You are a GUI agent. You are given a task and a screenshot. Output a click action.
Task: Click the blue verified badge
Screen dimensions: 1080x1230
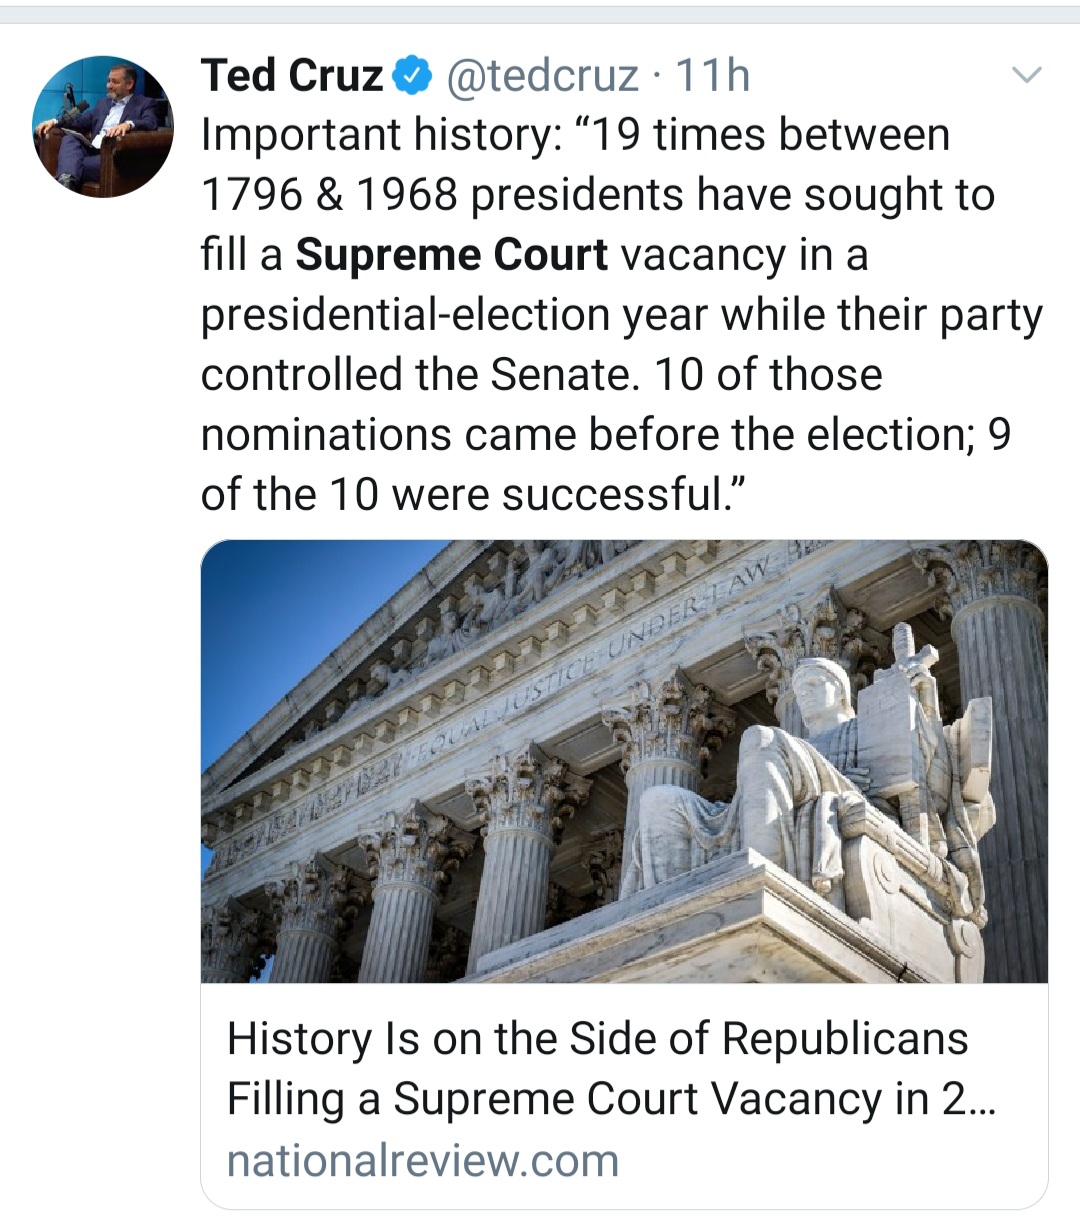(x=411, y=76)
